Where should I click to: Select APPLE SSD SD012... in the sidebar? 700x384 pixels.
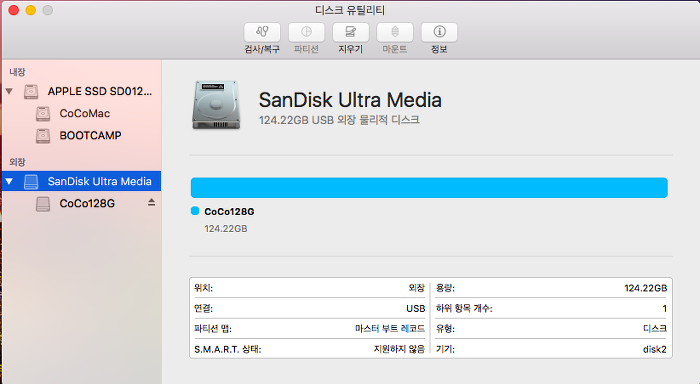click(81, 91)
